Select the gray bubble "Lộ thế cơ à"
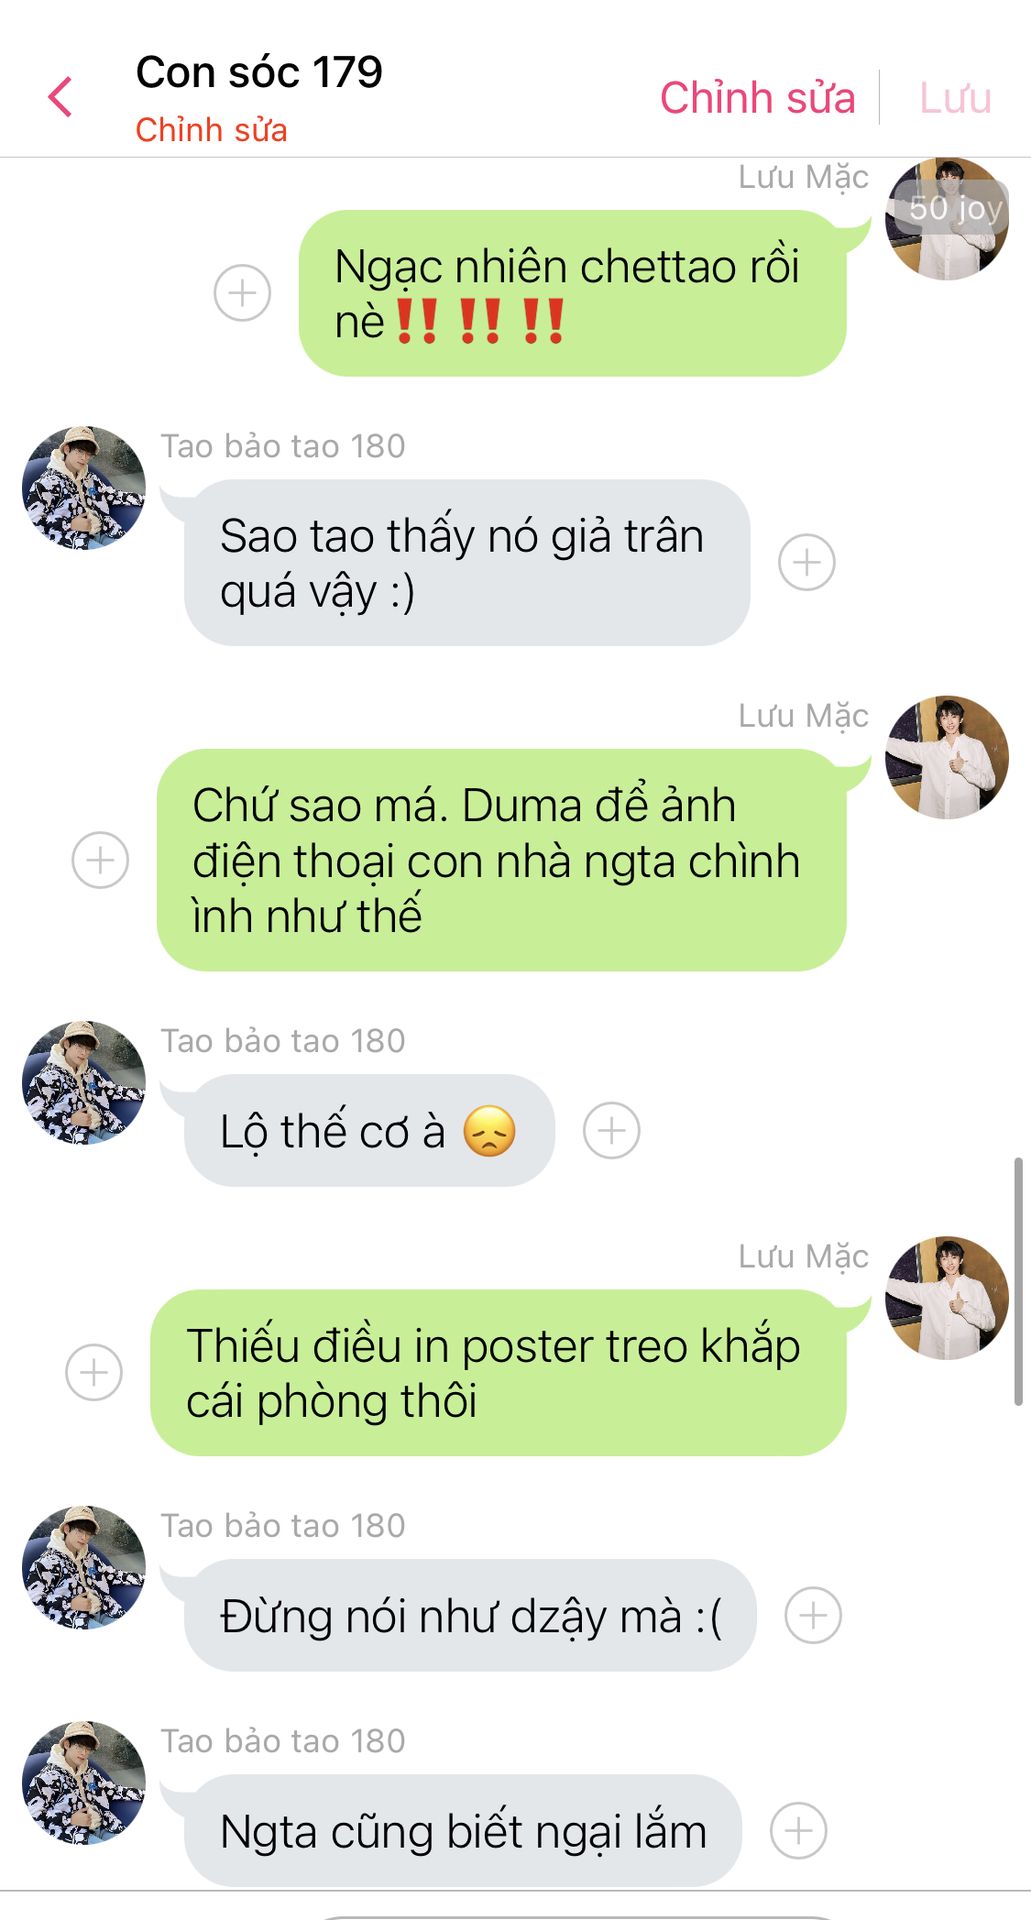 point(369,1131)
